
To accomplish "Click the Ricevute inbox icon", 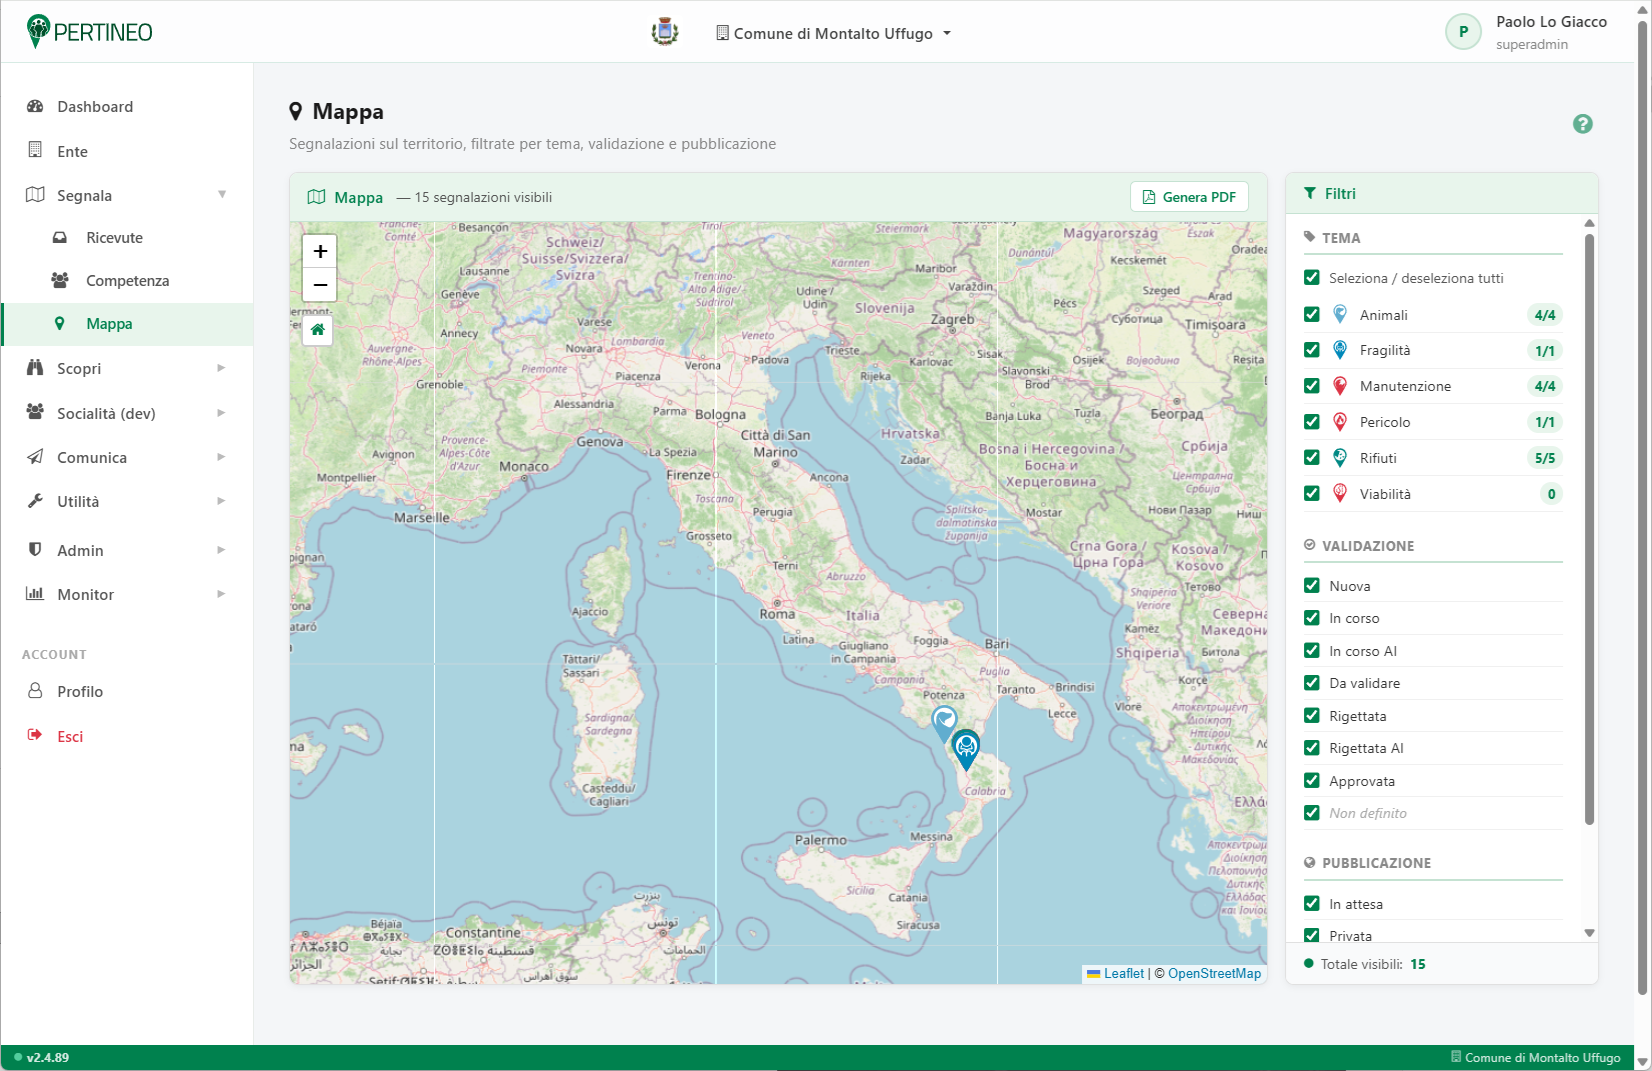I will (60, 238).
